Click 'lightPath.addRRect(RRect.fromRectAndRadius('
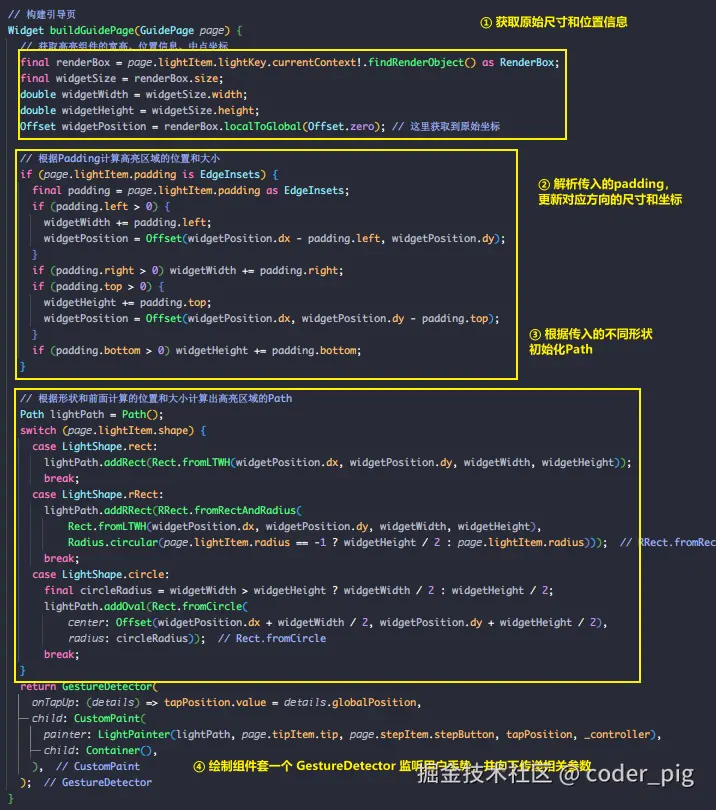 pyautogui.click(x=173, y=511)
